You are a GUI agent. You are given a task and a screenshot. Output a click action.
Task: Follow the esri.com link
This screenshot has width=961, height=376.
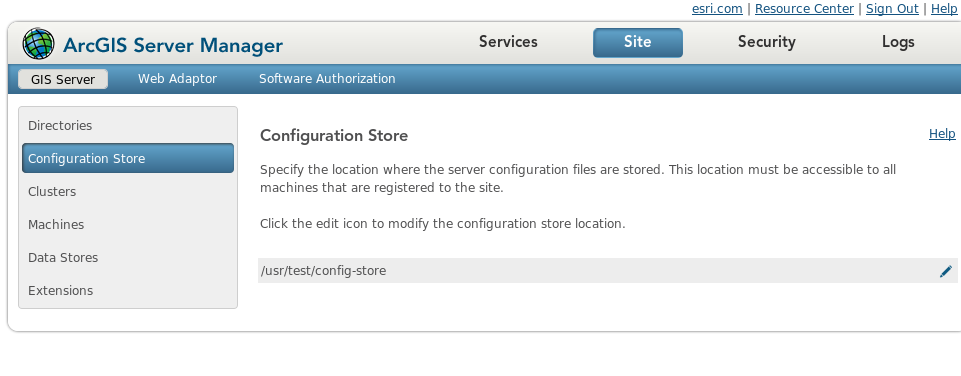716,9
